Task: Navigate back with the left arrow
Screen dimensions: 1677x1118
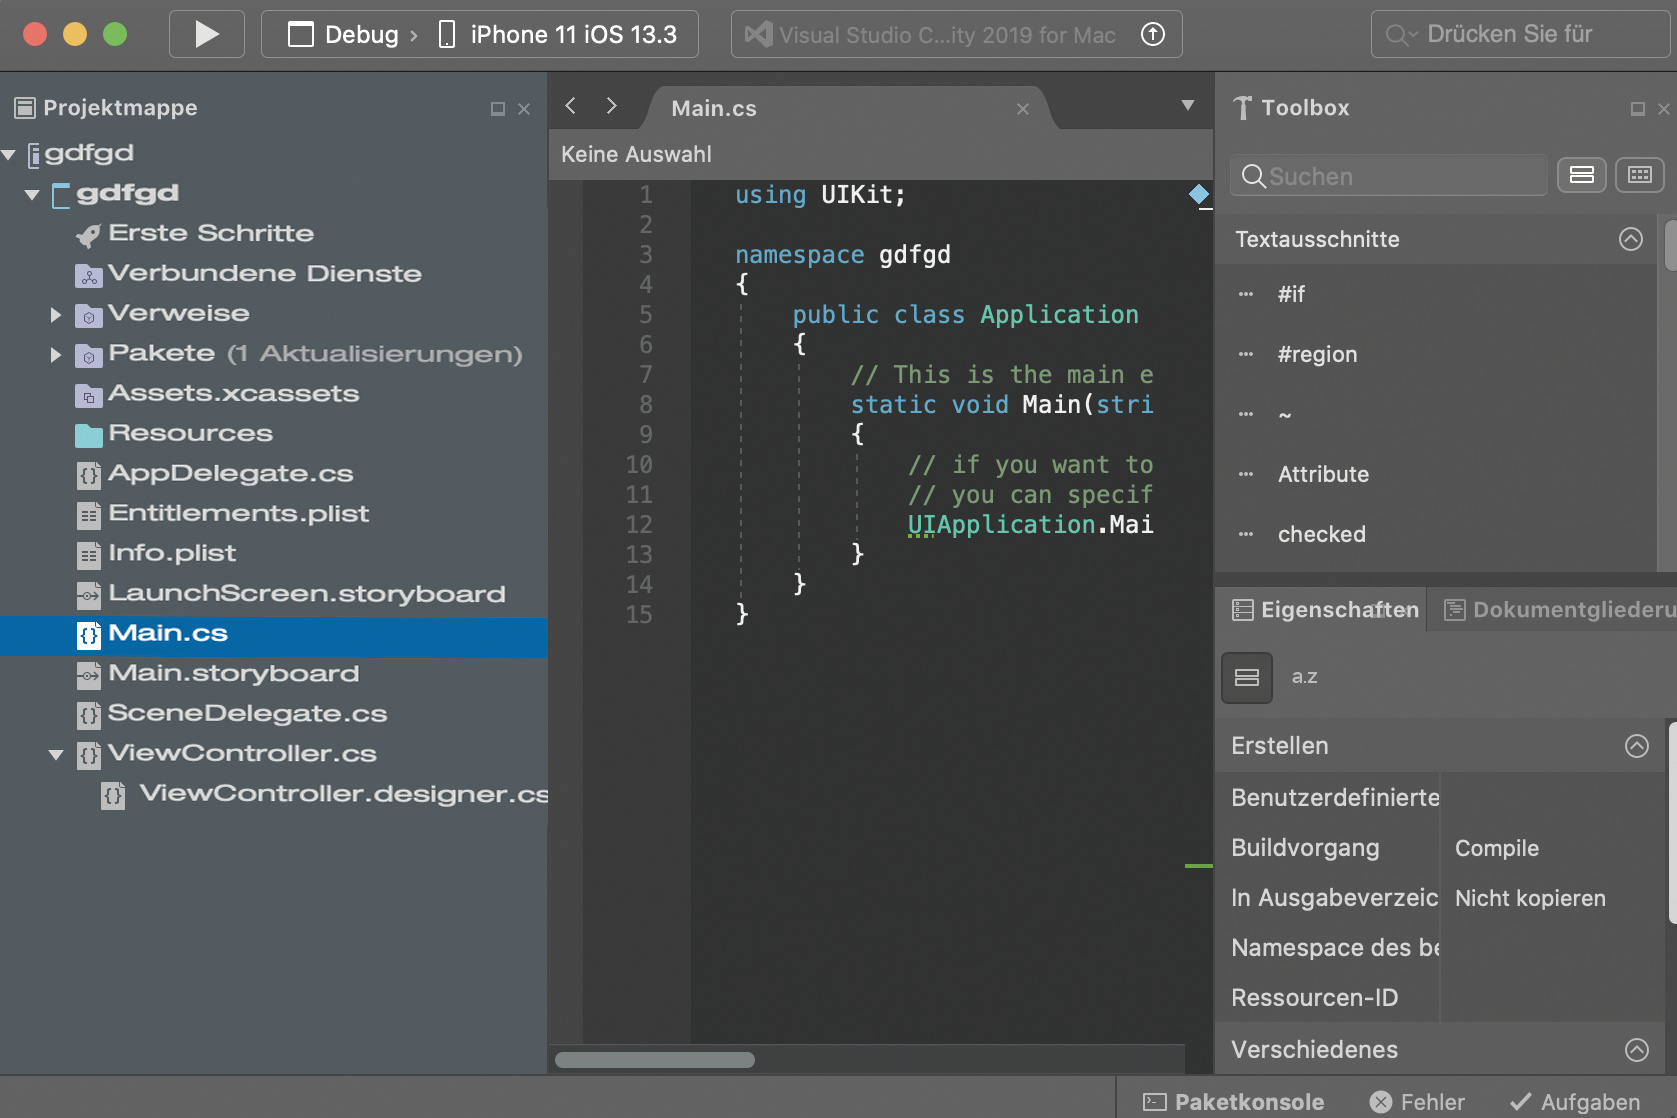Action: tap(570, 106)
